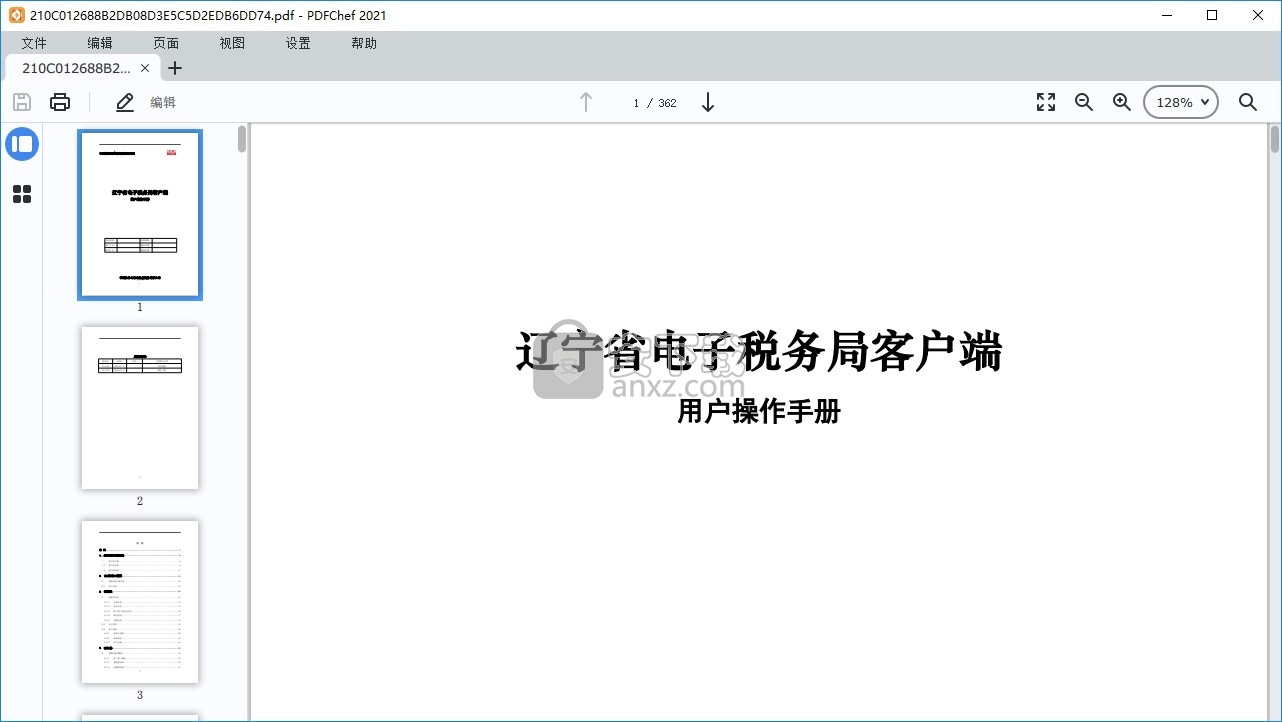
Task: Print the document with printer icon
Action: click(60, 102)
